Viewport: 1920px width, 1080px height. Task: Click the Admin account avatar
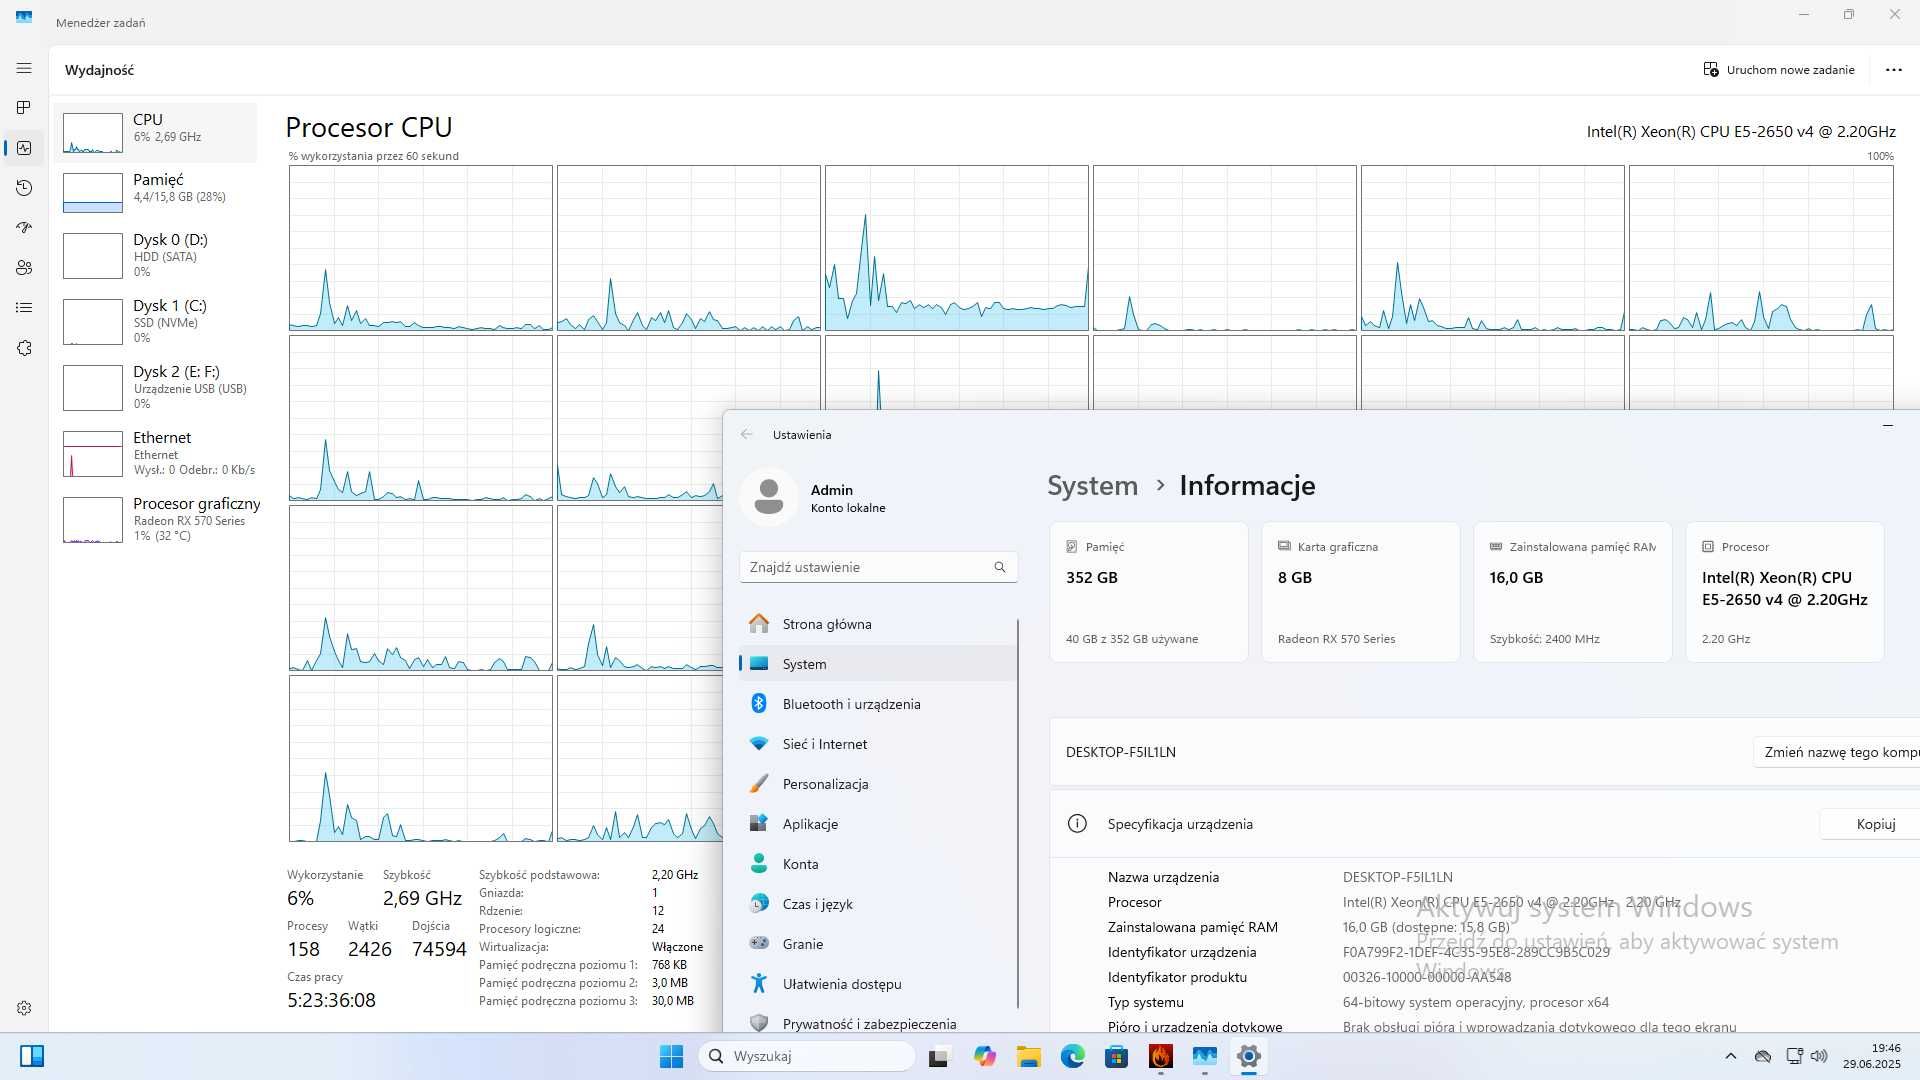pyautogui.click(x=768, y=497)
